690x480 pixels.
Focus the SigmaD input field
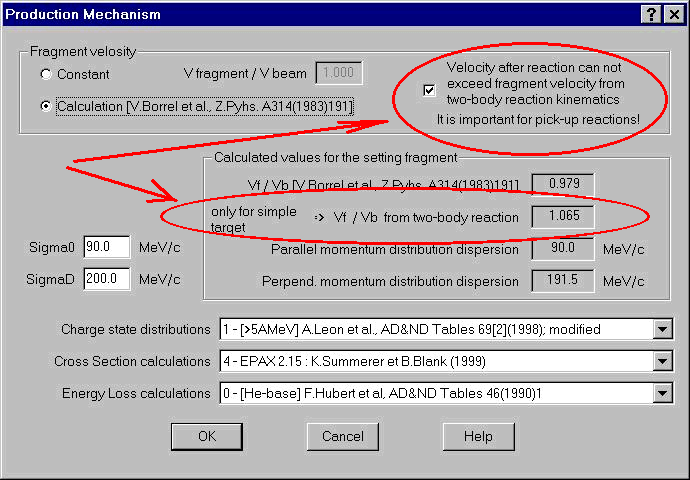107,278
